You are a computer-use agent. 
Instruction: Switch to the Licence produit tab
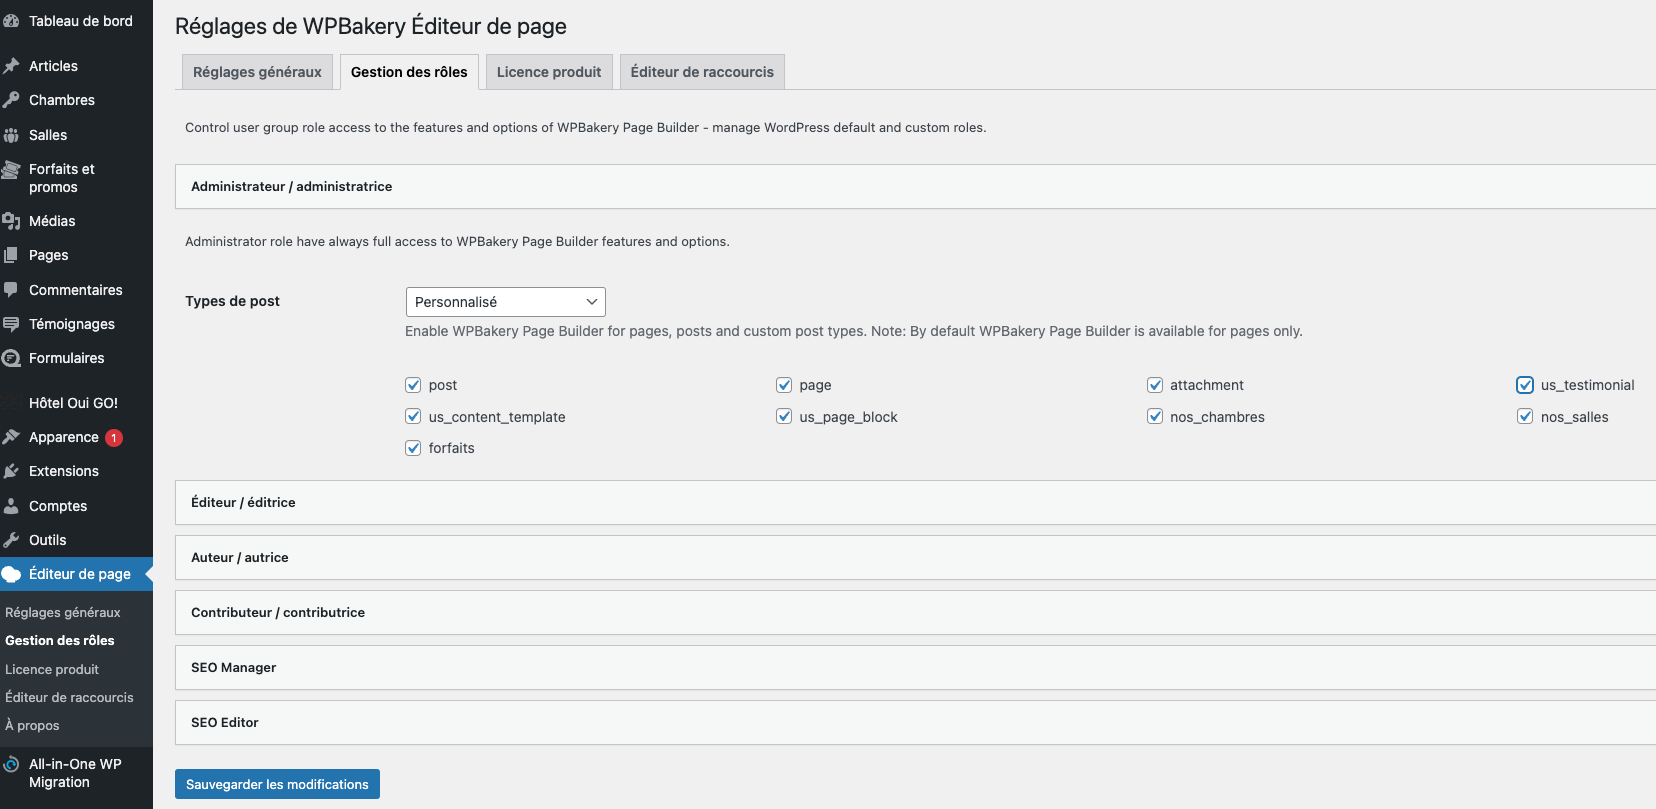[549, 72]
